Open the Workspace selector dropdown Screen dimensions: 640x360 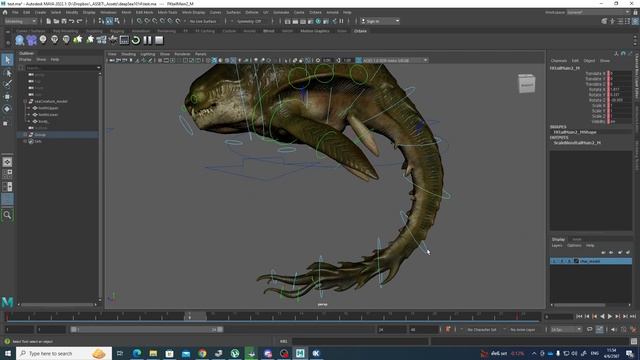598,12
